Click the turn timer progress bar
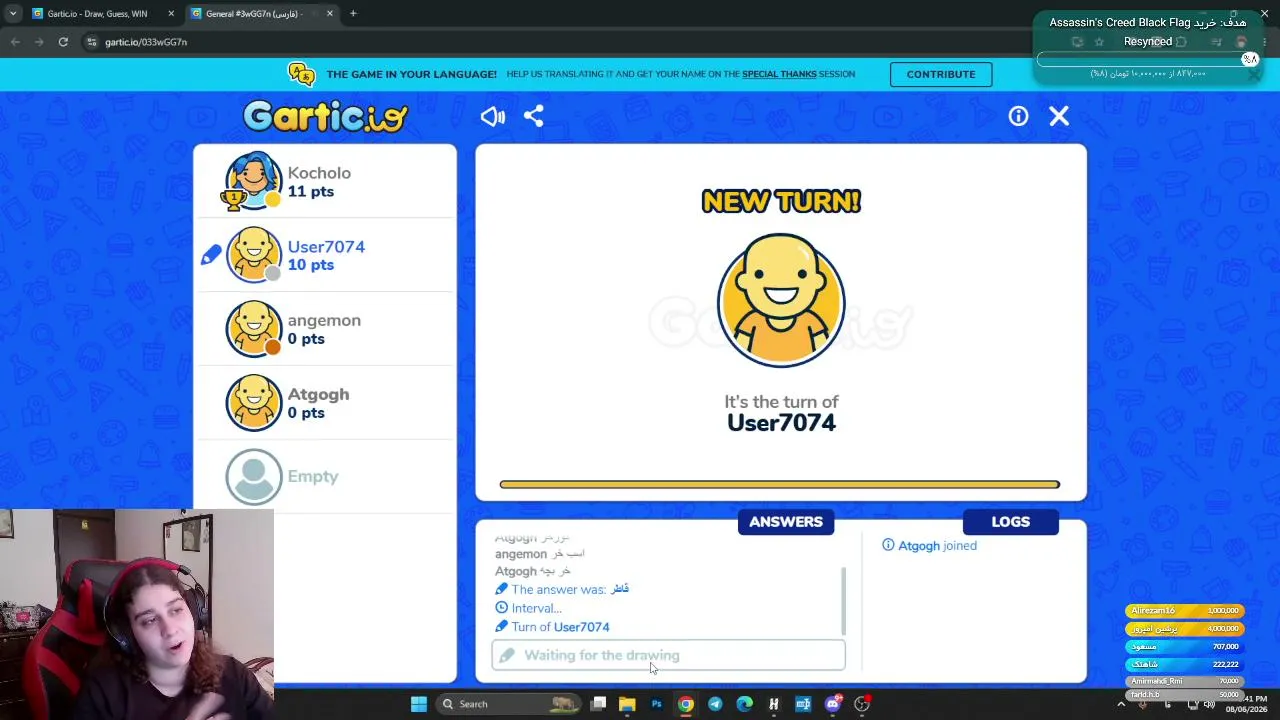The width and height of the screenshot is (1280, 720). coord(780,485)
